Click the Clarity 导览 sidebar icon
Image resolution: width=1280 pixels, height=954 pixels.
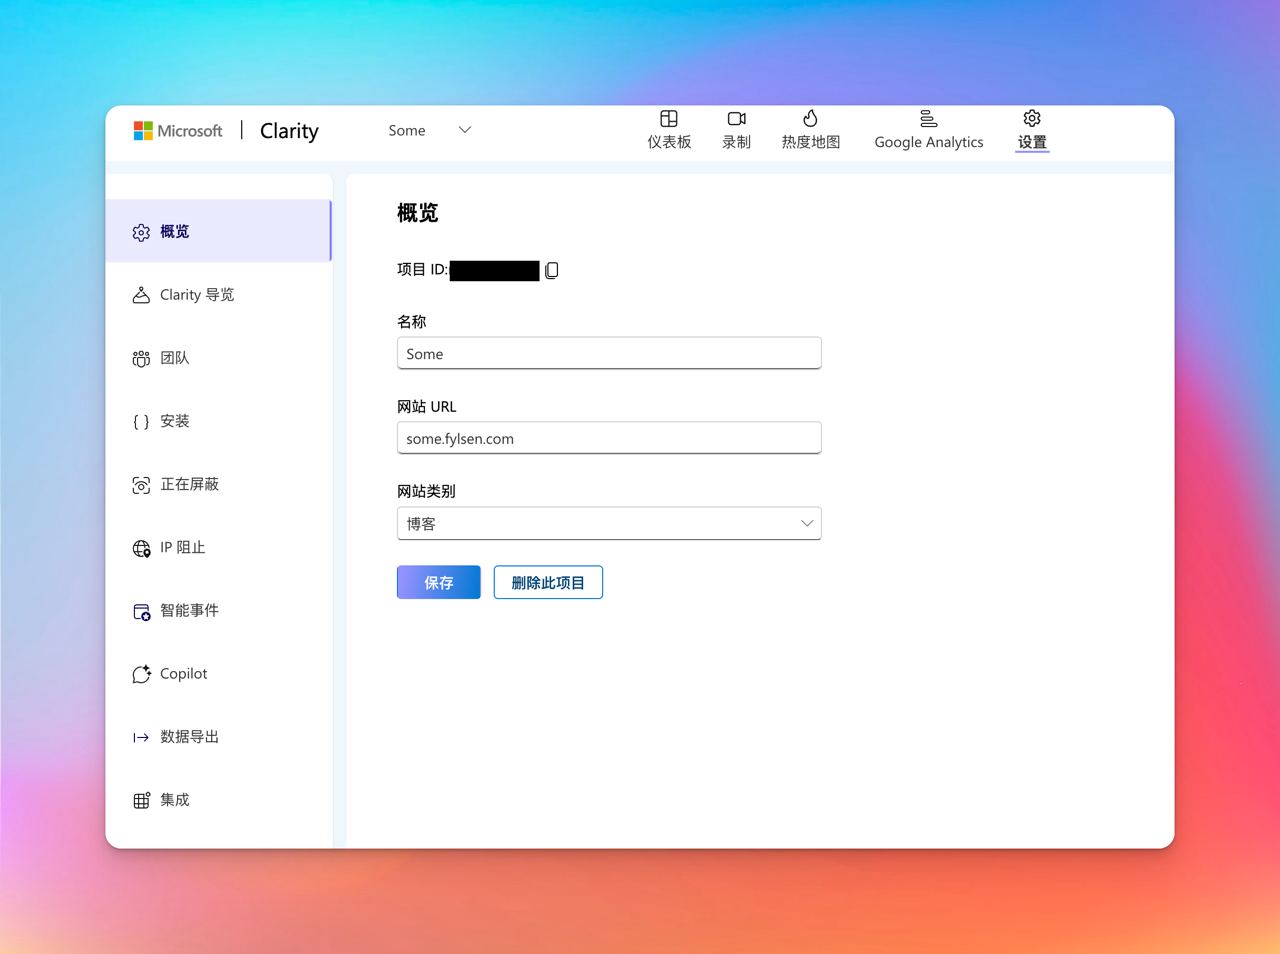tap(141, 295)
